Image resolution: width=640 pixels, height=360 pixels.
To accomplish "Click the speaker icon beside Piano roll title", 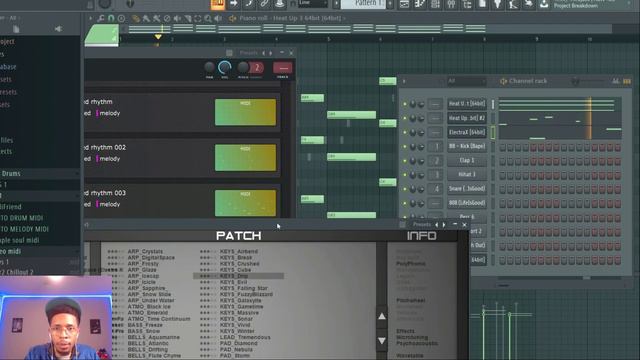I will tap(233, 18).
